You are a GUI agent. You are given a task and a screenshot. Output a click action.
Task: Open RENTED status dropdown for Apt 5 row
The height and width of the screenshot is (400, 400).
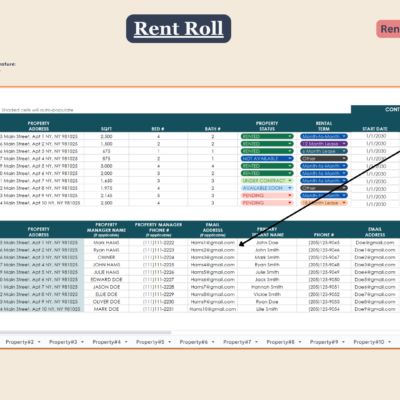tap(267, 166)
